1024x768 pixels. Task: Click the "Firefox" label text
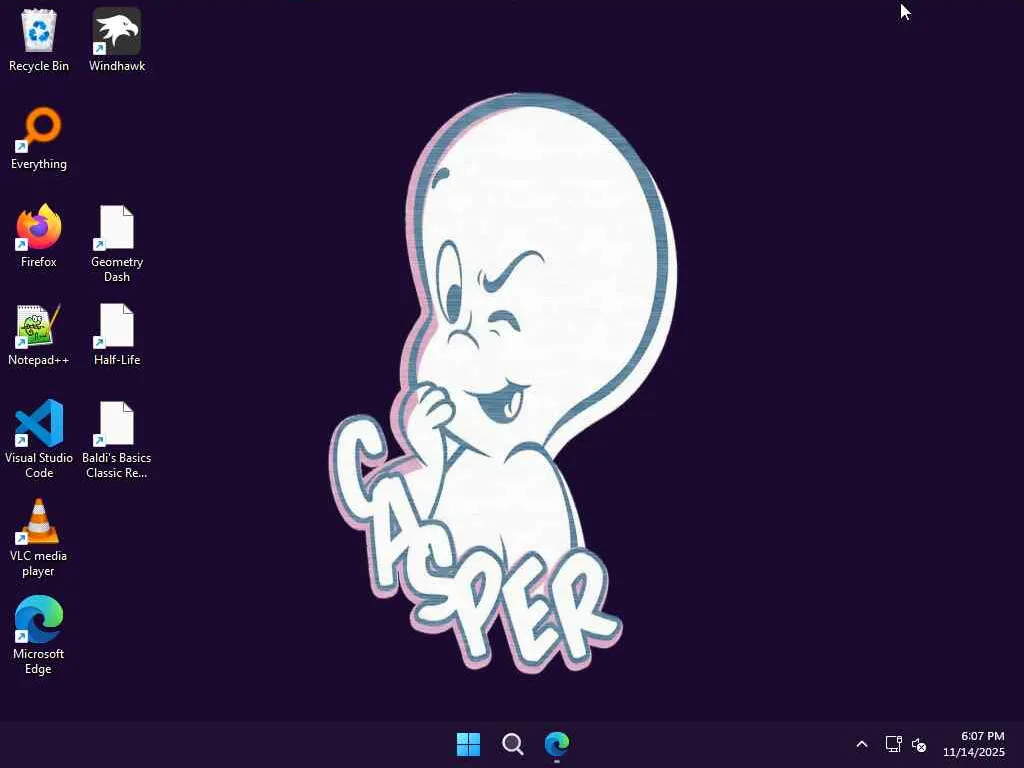(x=39, y=262)
